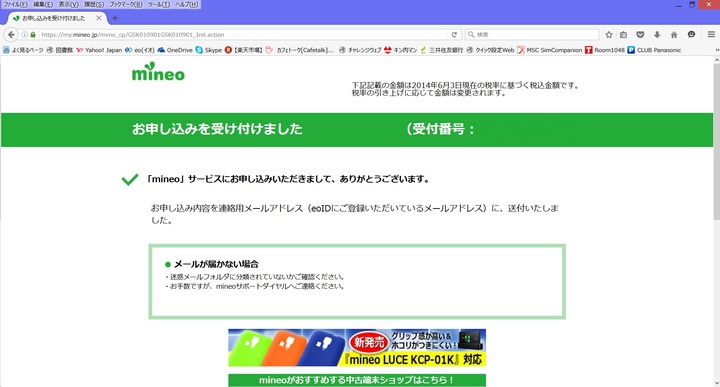Viewport: 720px width, 387px height.
Task: Open the Firefox hamburger menu
Action: pyautogui.click(x=711, y=34)
